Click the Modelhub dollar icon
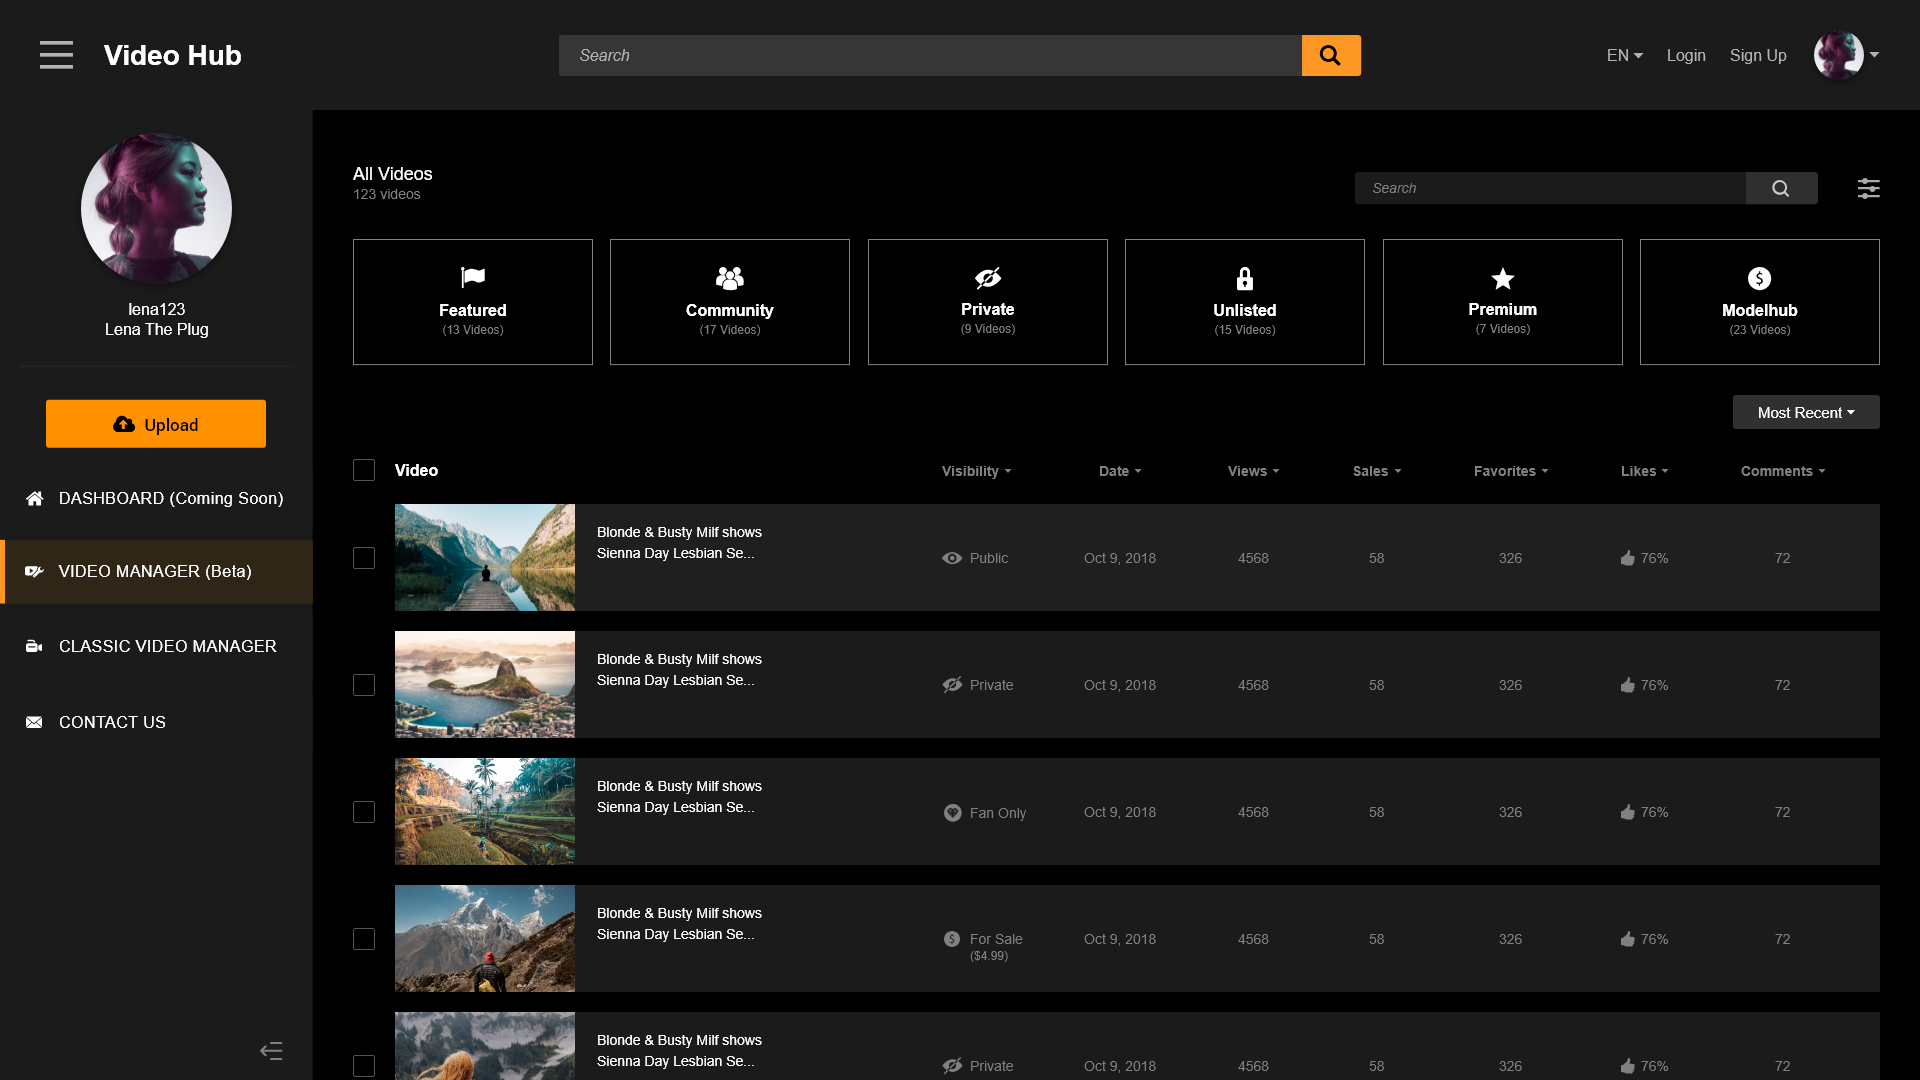 pos(1760,278)
